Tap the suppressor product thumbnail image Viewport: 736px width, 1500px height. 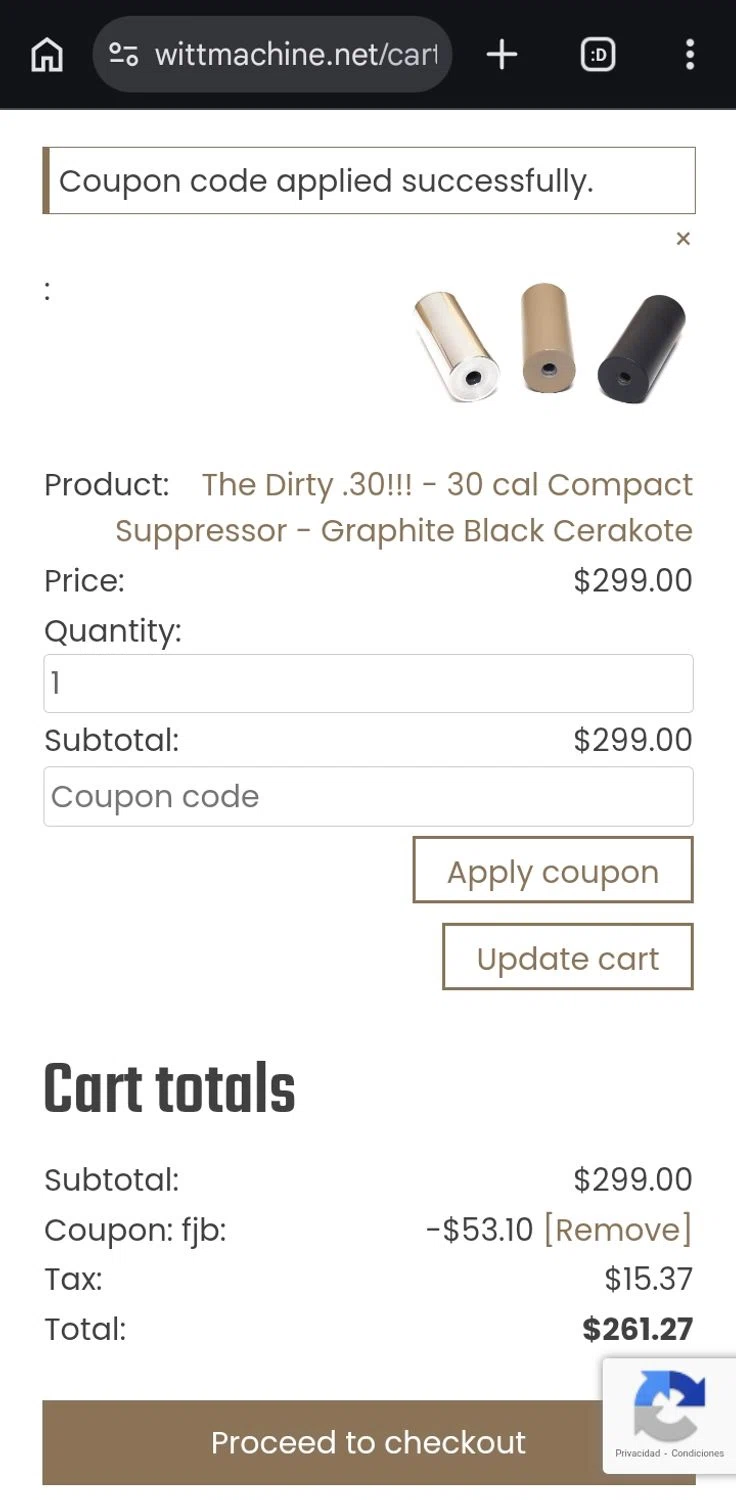pyautogui.click(x=549, y=343)
